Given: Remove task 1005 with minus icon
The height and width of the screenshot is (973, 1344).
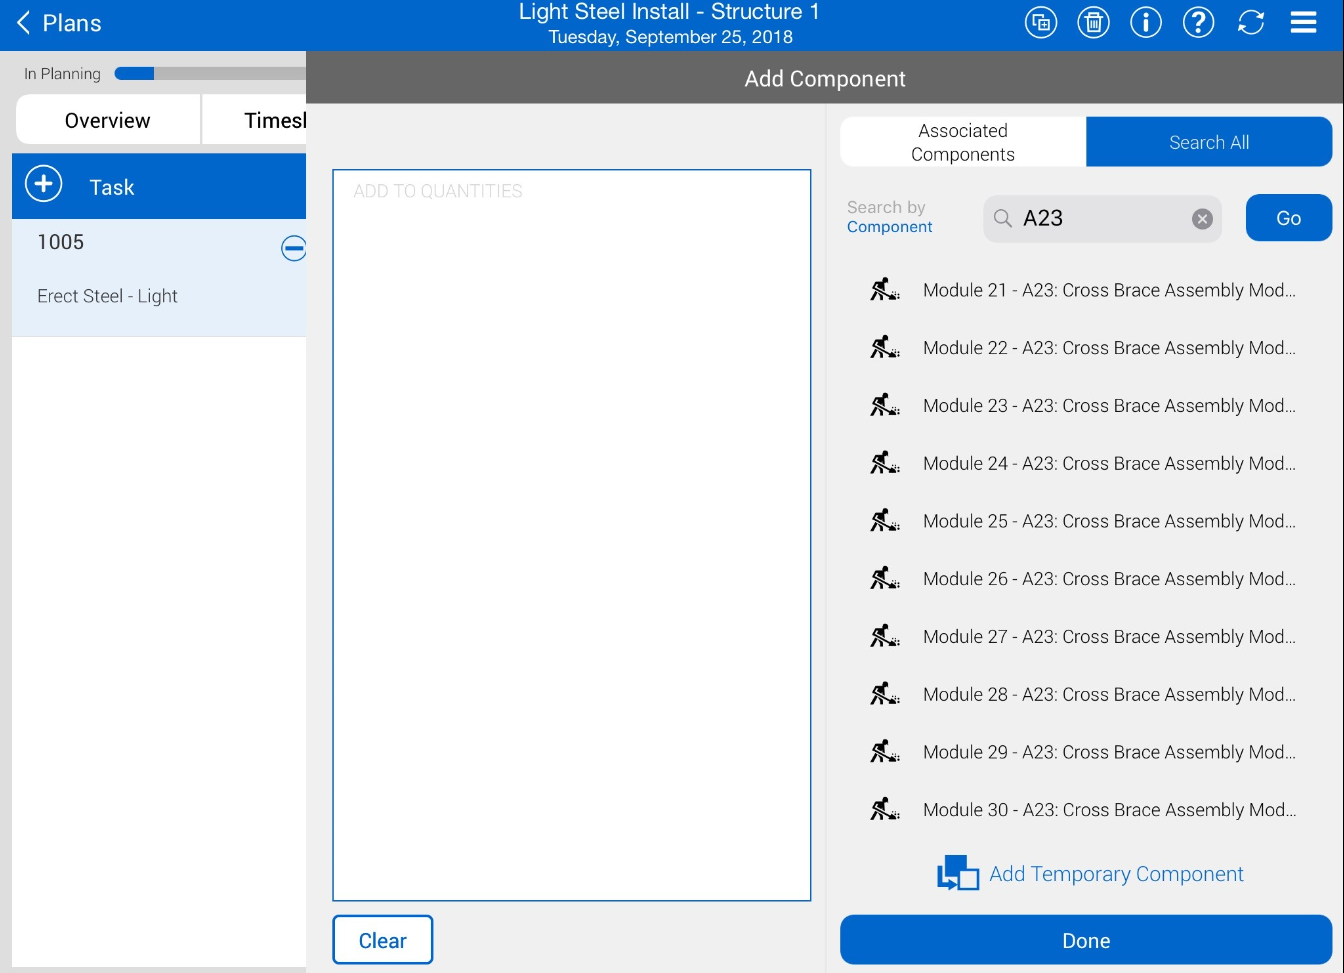Looking at the screenshot, I should (293, 248).
